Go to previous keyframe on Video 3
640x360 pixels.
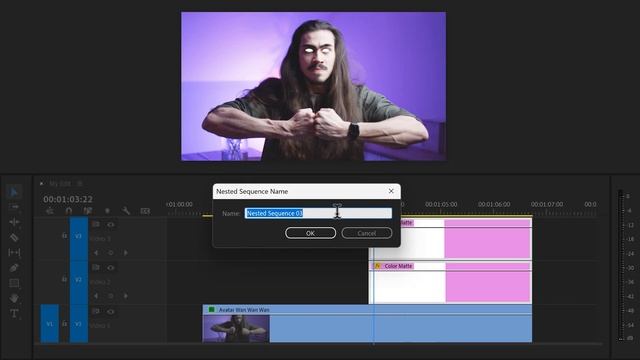pos(96,253)
